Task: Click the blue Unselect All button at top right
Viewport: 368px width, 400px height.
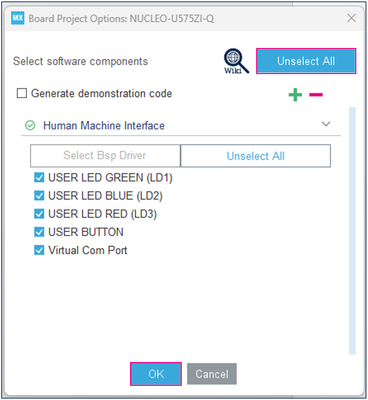Action: click(x=306, y=61)
